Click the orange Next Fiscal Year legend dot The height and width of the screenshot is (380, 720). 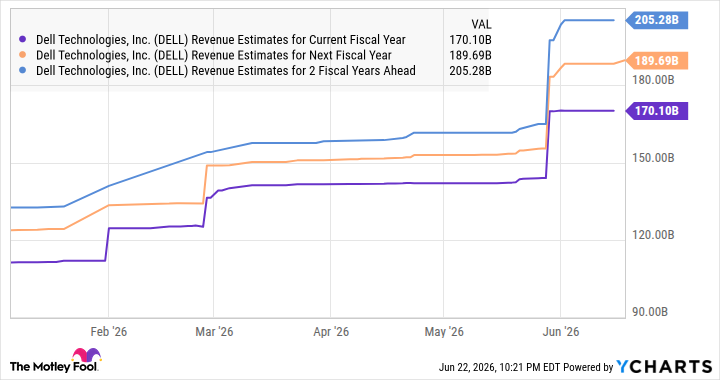coord(23,56)
